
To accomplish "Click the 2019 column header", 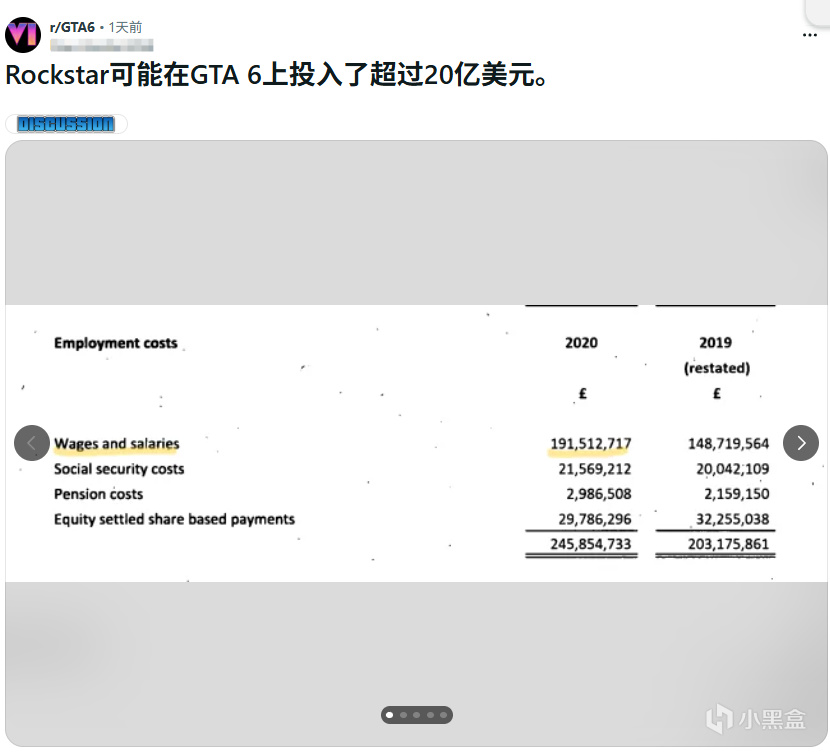I will point(716,342).
